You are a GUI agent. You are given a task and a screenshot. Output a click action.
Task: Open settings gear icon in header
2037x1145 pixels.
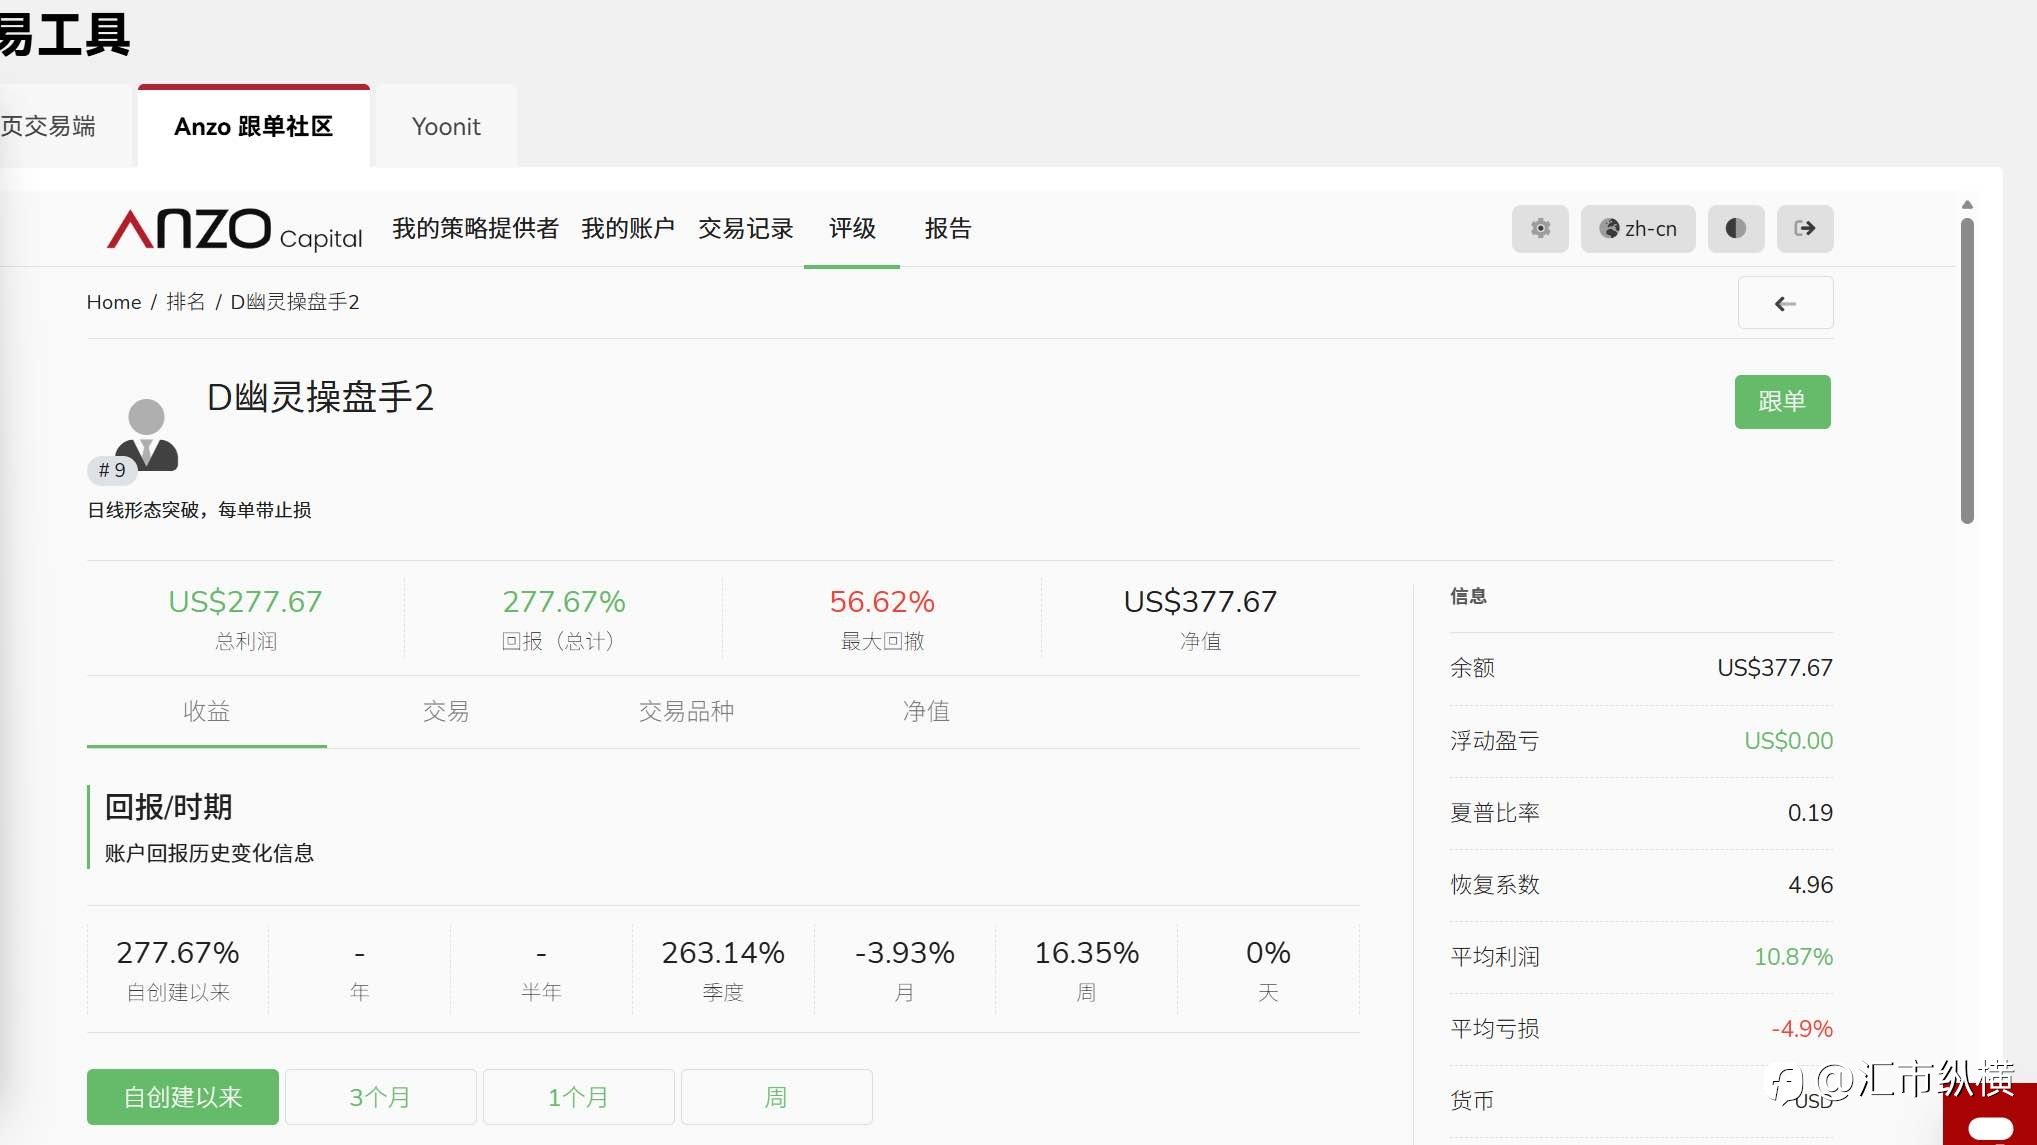pyautogui.click(x=1540, y=229)
